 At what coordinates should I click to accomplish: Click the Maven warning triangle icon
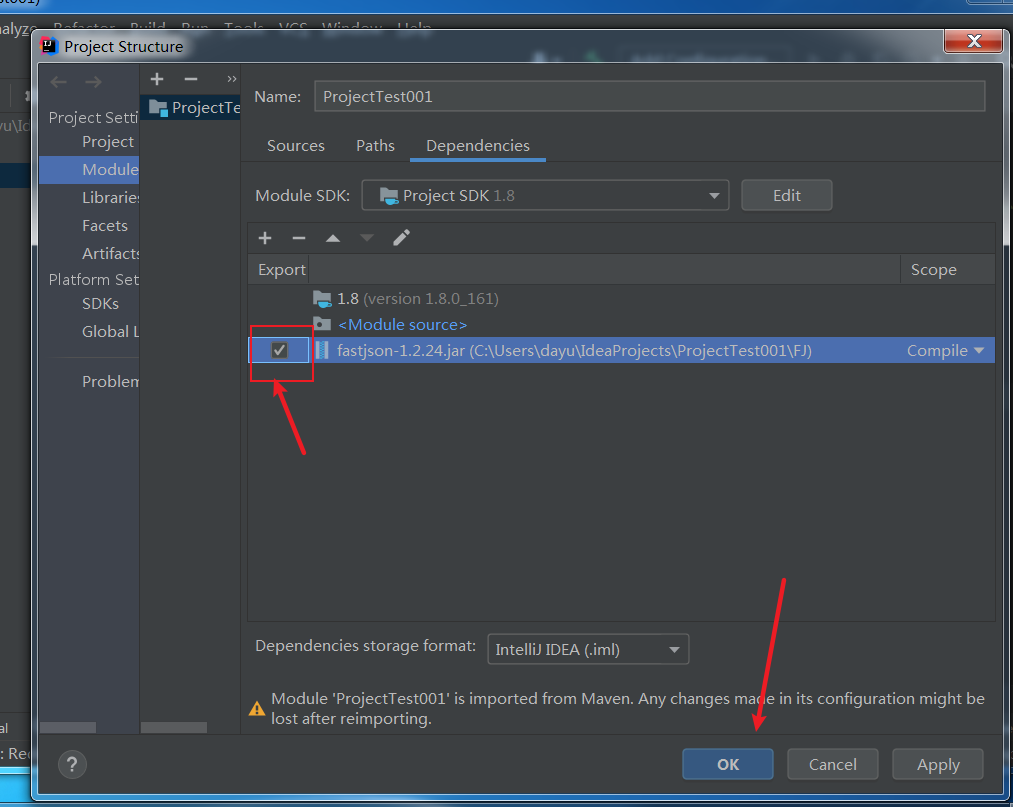point(257,708)
